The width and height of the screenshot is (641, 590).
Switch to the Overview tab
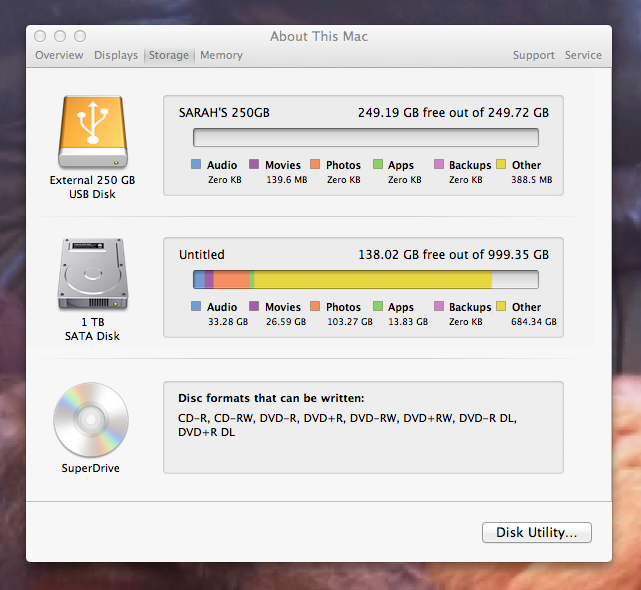point(59,55)
